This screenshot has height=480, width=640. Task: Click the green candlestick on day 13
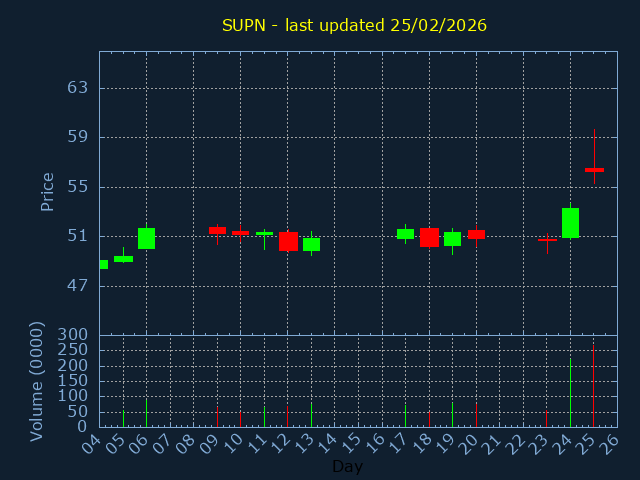pyautogui.click(x=311, y=244)
